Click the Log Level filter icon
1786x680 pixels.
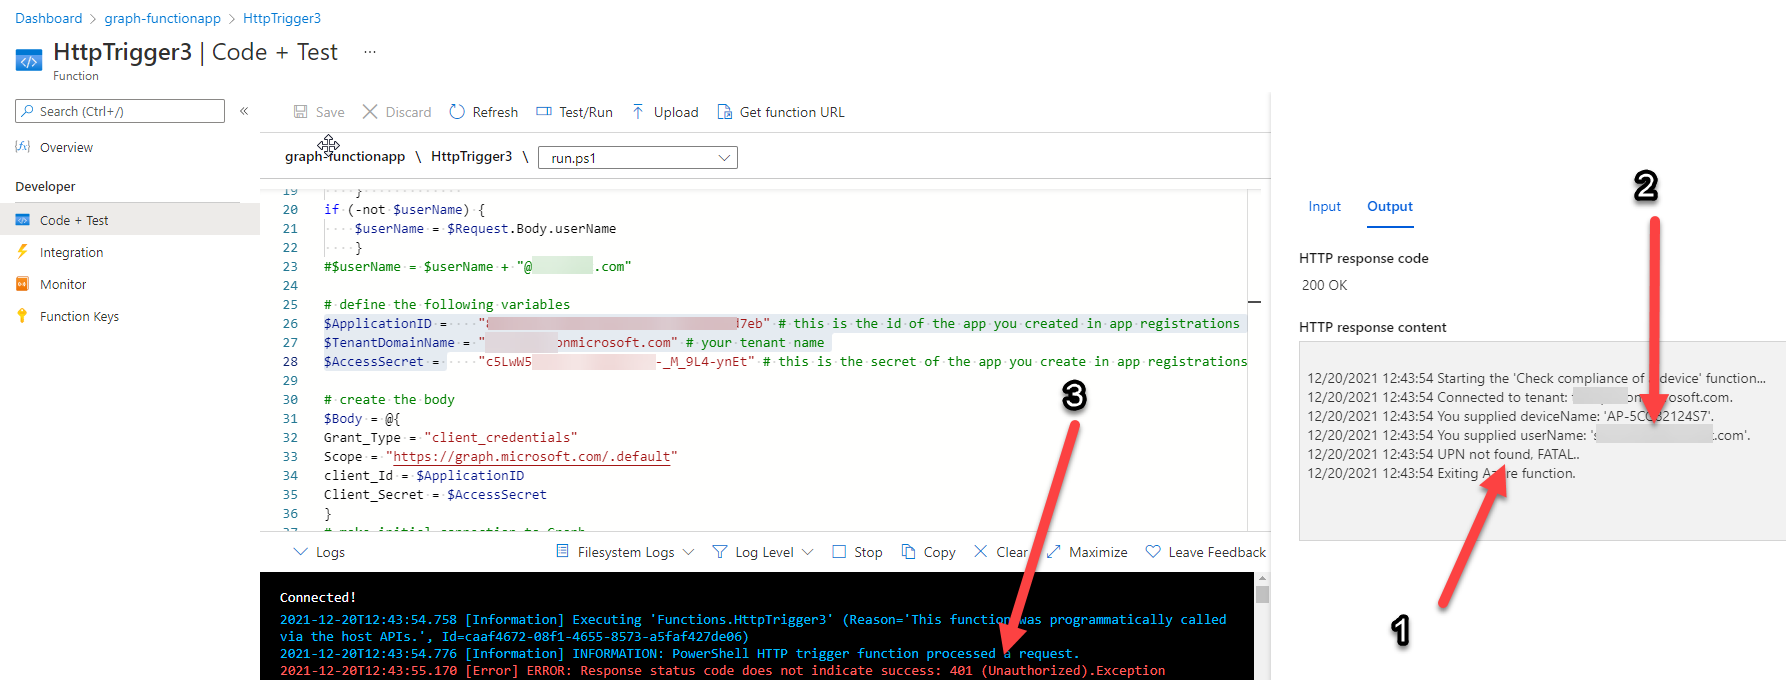click(720, 552)
